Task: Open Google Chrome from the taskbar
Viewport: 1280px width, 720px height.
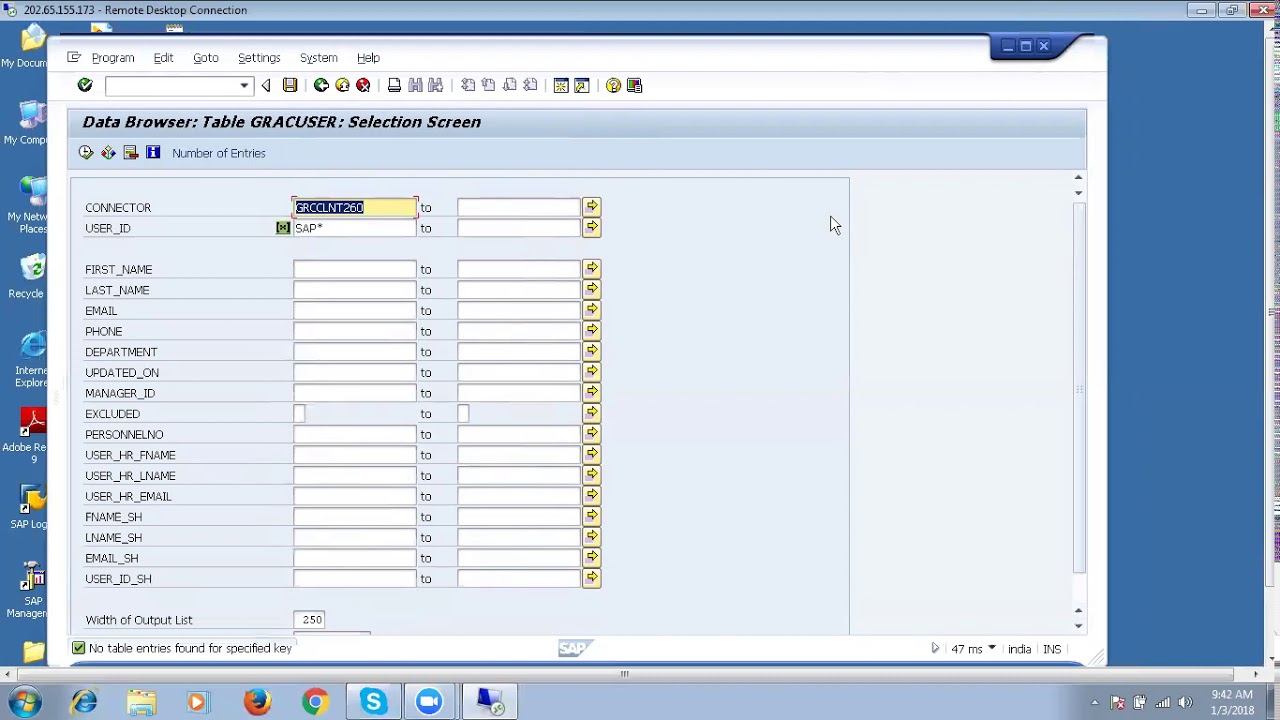Action: coord(315,702)
